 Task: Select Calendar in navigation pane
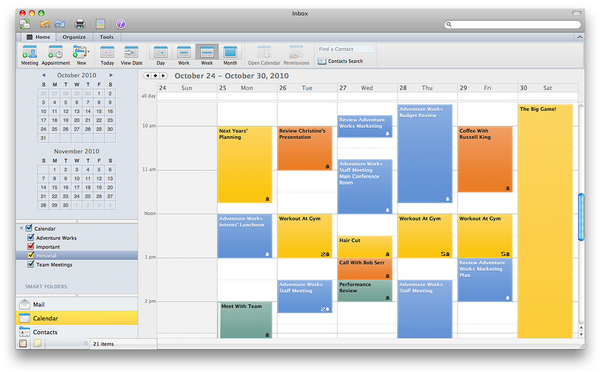pos(77,318)
